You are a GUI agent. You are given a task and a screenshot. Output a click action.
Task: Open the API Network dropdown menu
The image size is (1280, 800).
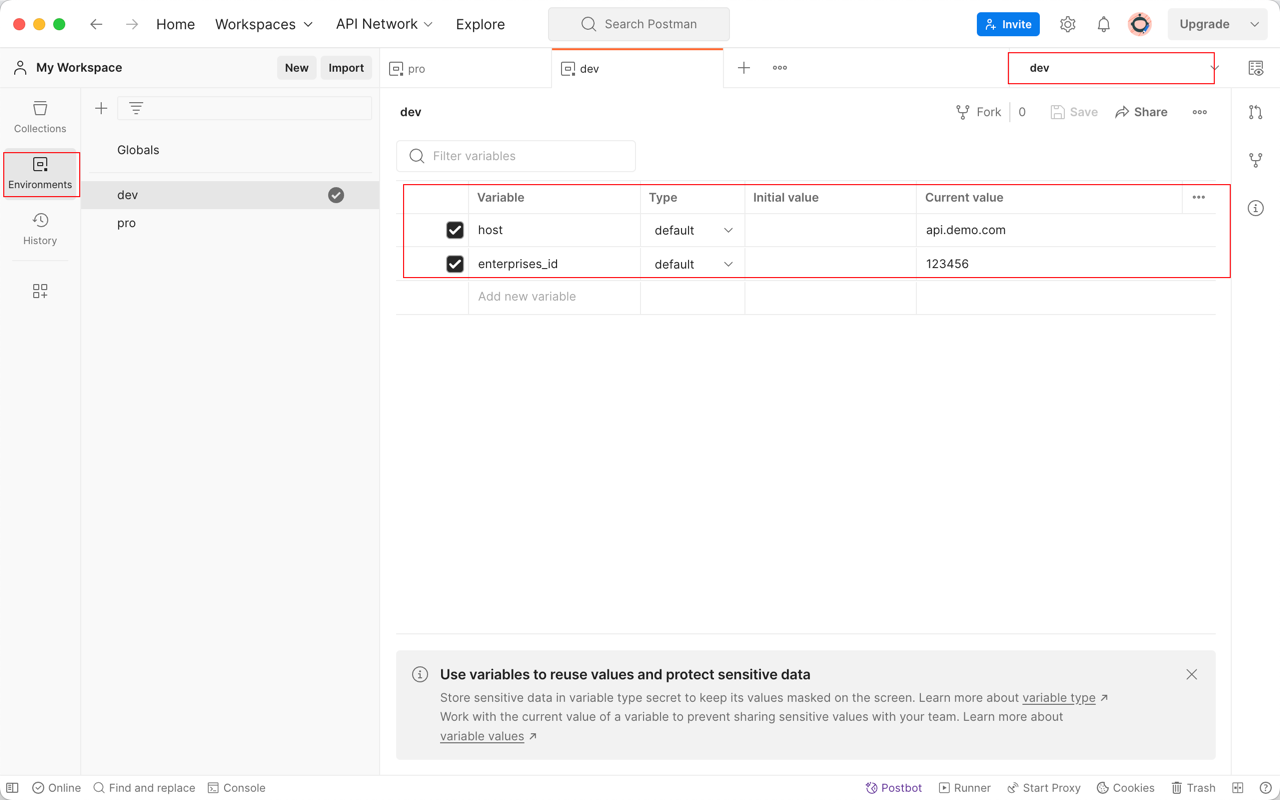point(384,24)
